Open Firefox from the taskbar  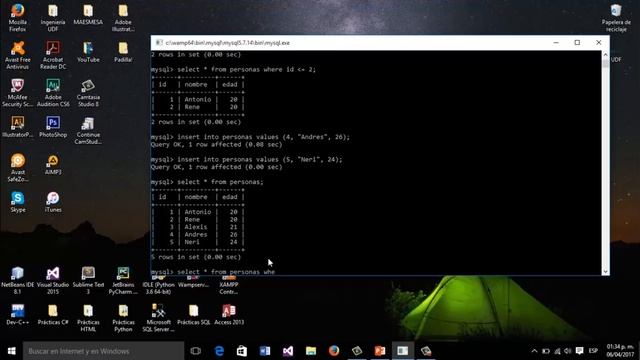pos(334,351)
